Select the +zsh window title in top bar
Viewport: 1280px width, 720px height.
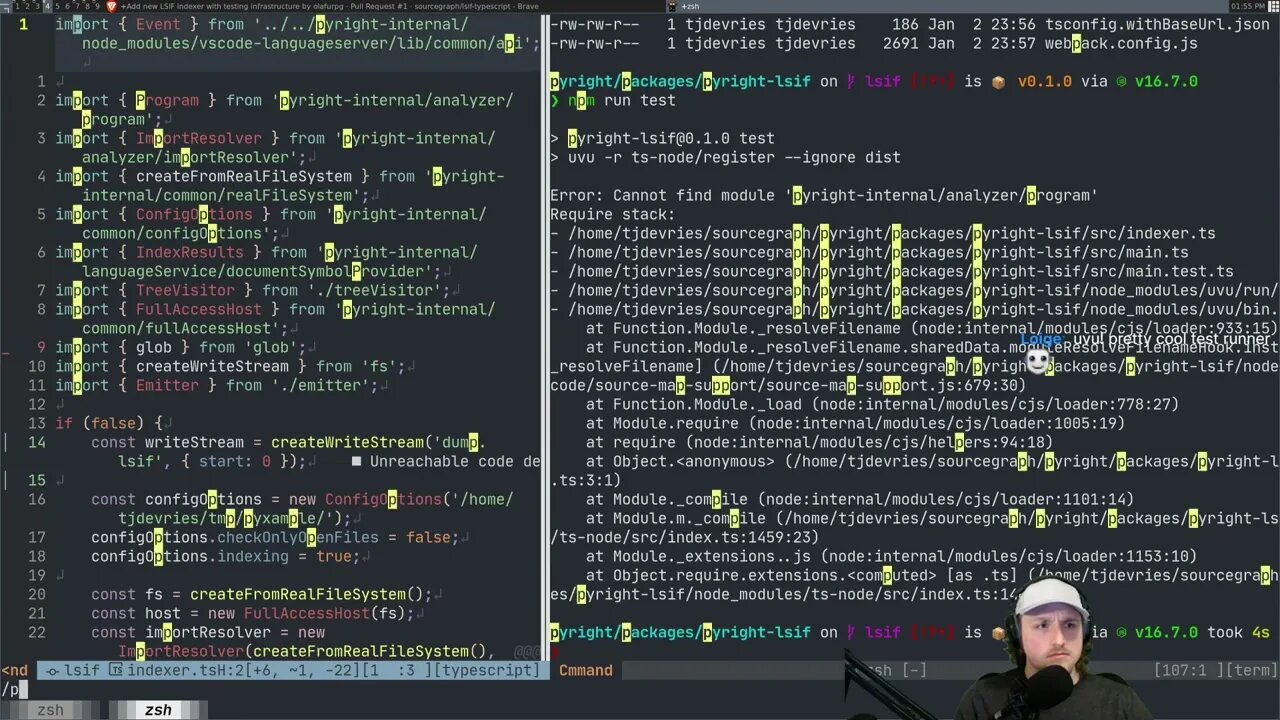click(x=690, y=6)
